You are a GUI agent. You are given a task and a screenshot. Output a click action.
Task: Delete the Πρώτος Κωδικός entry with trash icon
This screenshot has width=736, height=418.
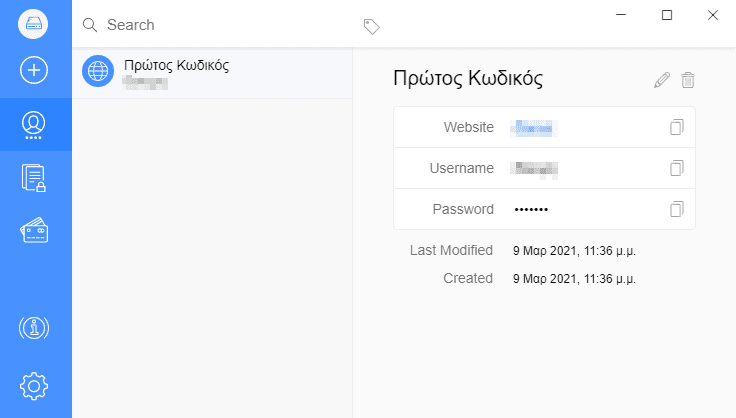click(x=688, y=80)
